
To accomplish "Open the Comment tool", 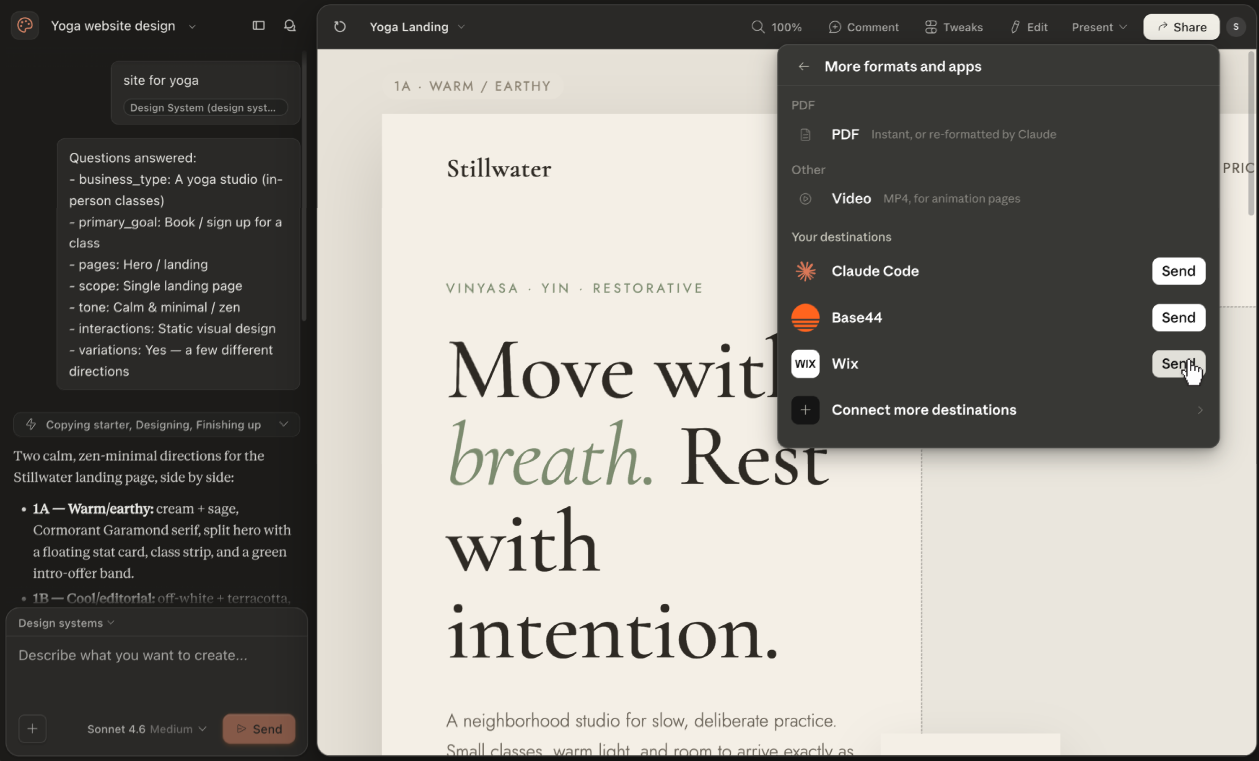I will (x=864, y=27).
